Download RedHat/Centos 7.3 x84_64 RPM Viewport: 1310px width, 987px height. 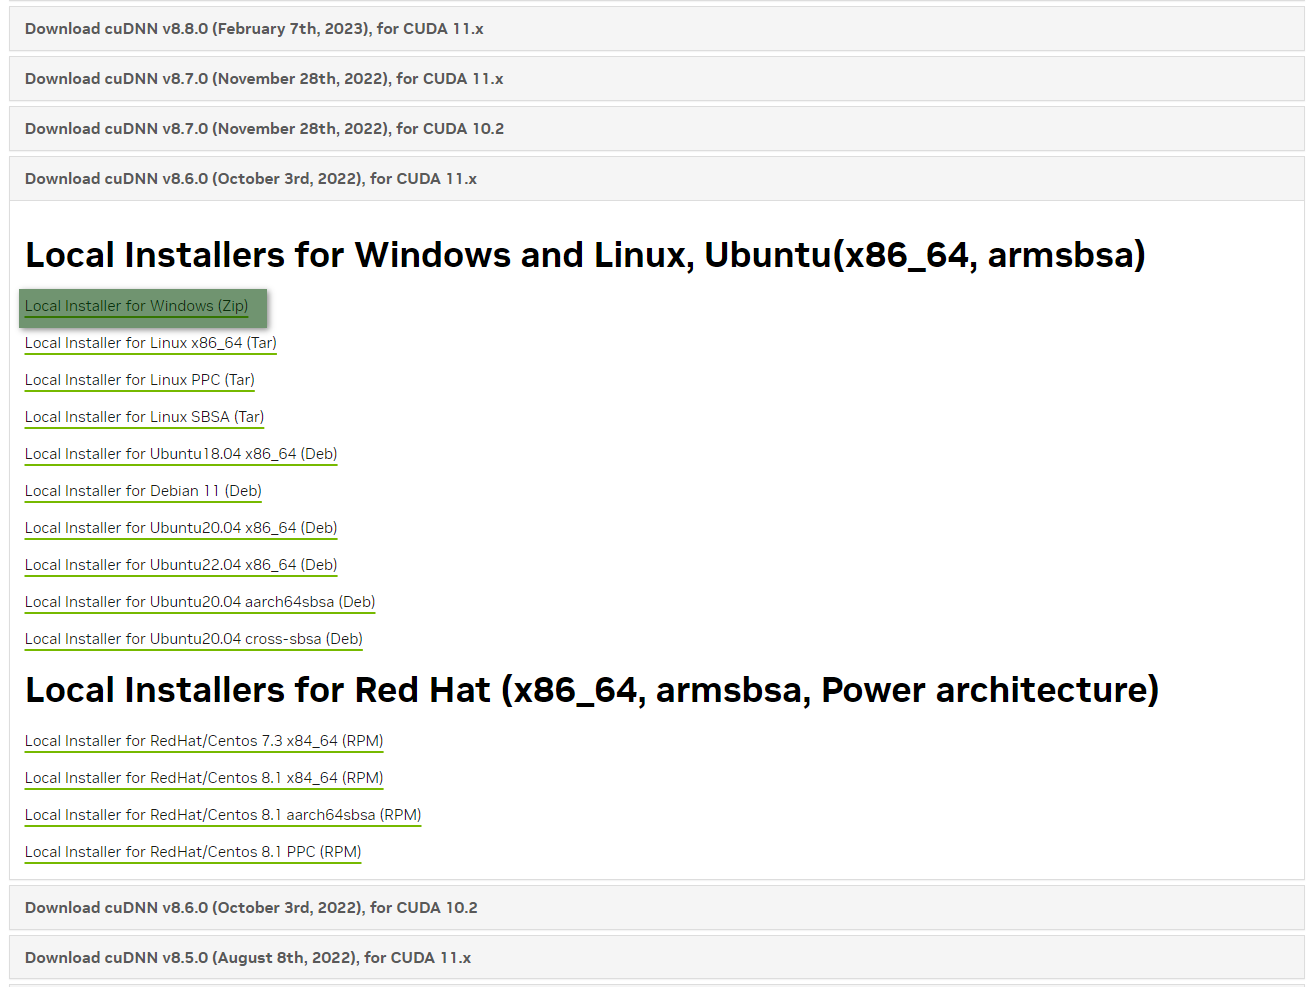pyautogui.click(x=204, y=741)
